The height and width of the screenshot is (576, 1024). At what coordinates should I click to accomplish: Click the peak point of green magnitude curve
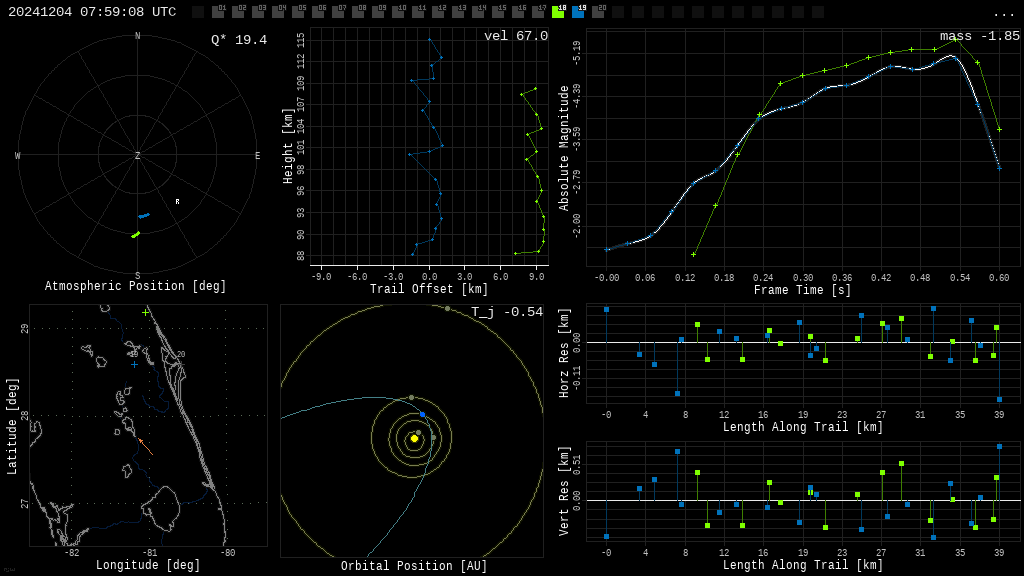click(x=955, y=39)
